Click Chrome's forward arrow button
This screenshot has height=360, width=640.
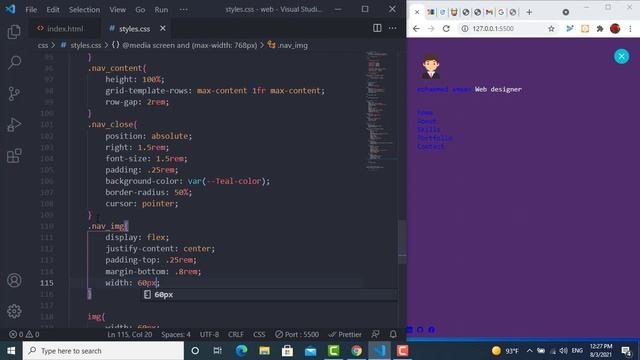click(431, 29)
